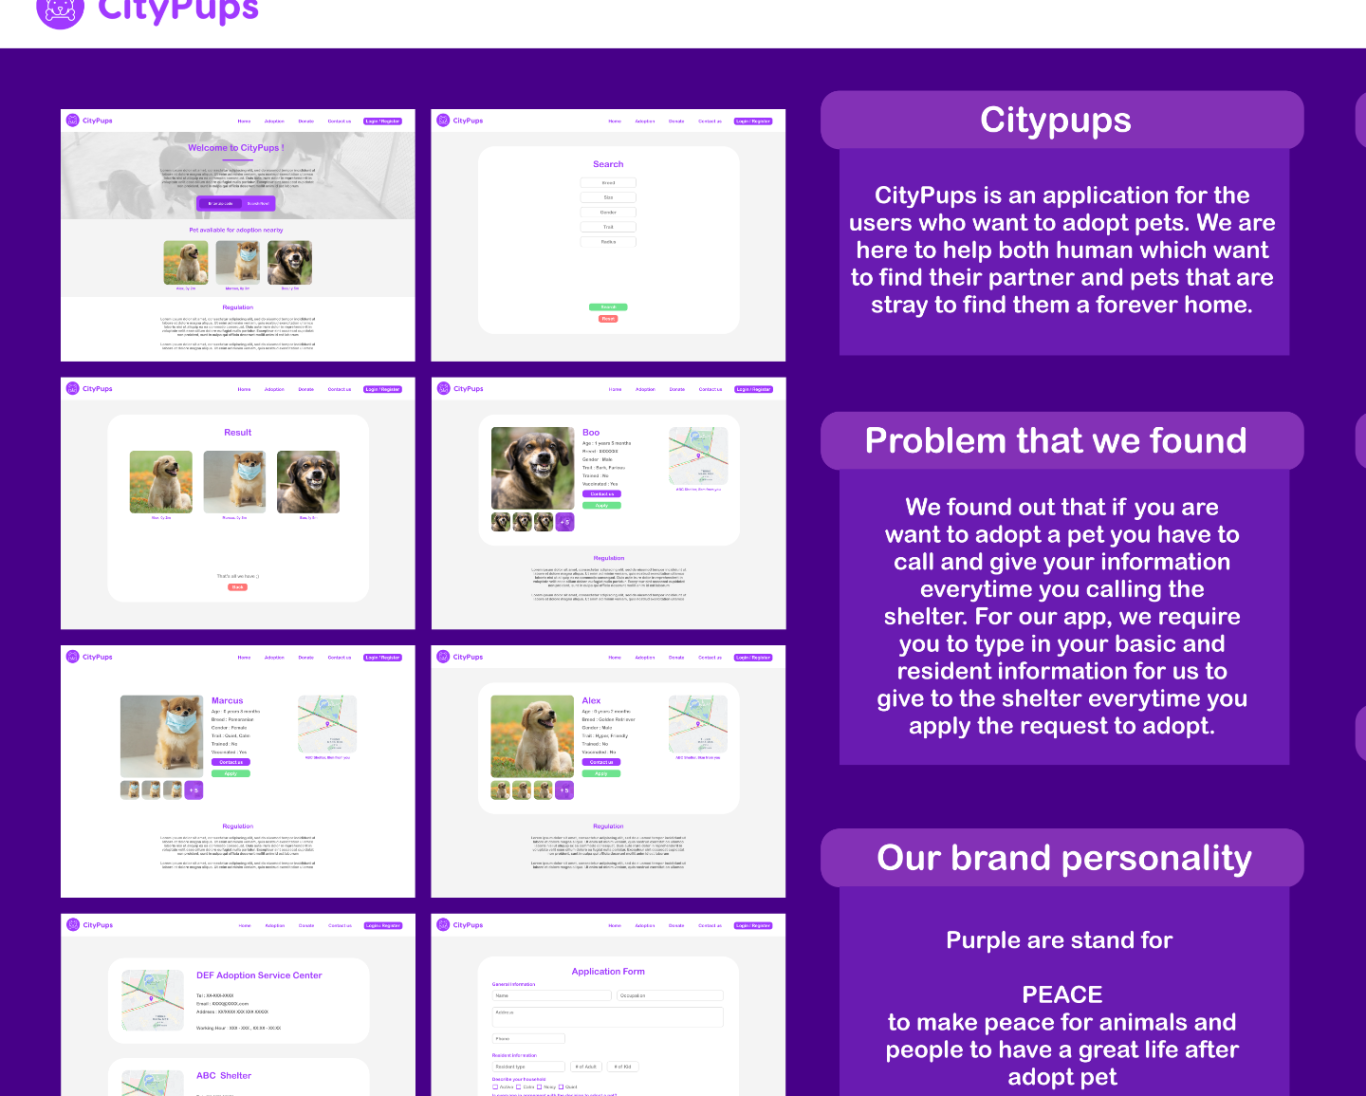Open the '+5' more photos tile for Marcus
Screen dimensions: 1366x1096
[194, 790]
